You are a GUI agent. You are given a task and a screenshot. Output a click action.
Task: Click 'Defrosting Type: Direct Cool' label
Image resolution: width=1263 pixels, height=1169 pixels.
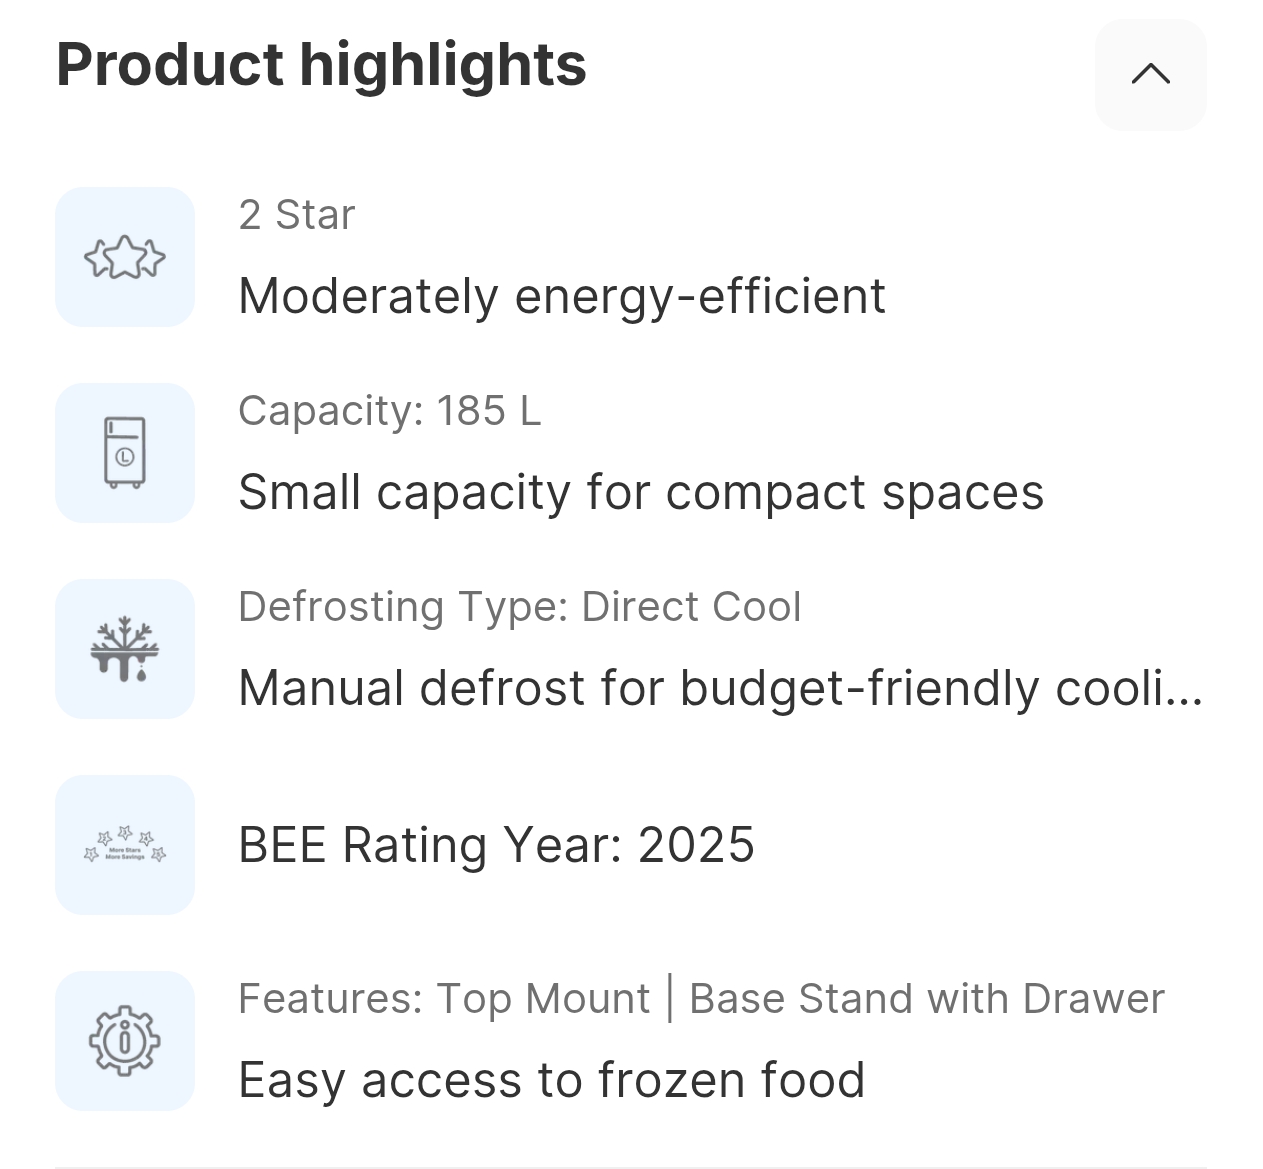click(x=519, y=607)
